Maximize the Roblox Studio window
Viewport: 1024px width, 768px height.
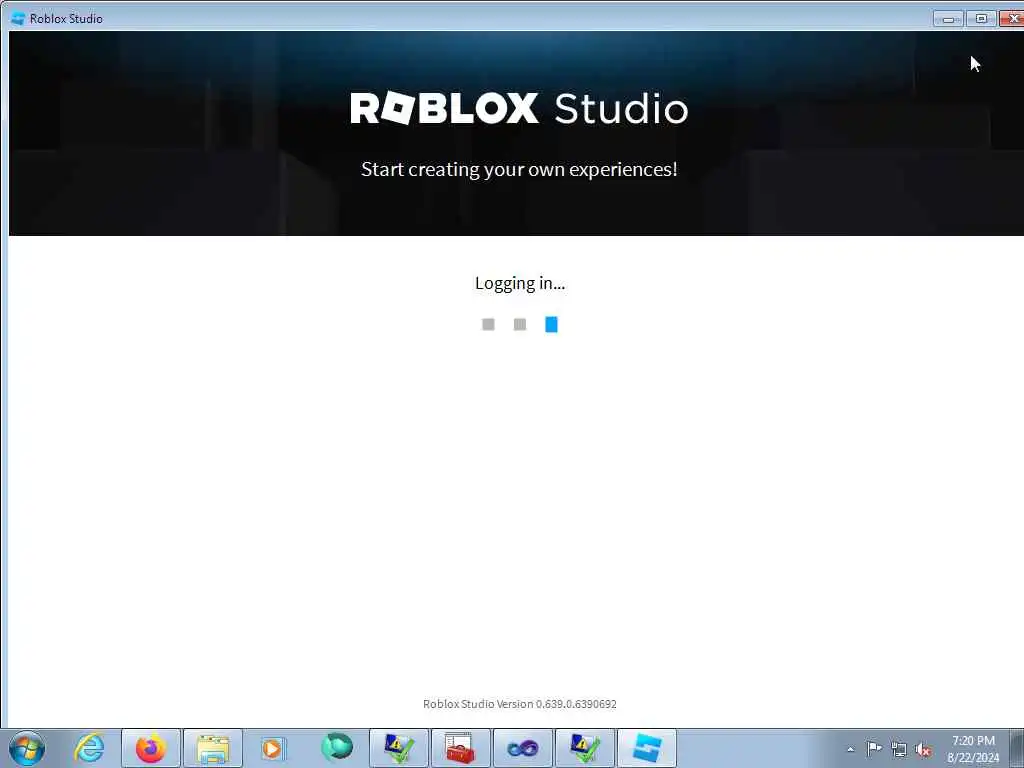coord(981,19)
